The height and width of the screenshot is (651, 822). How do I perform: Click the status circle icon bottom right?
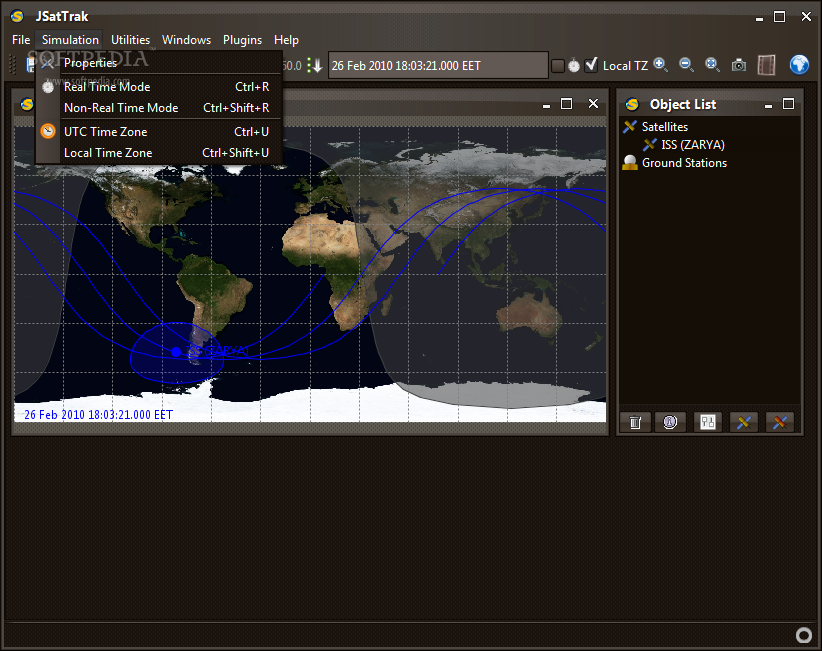pyautogui.click(x=804, y=635)
